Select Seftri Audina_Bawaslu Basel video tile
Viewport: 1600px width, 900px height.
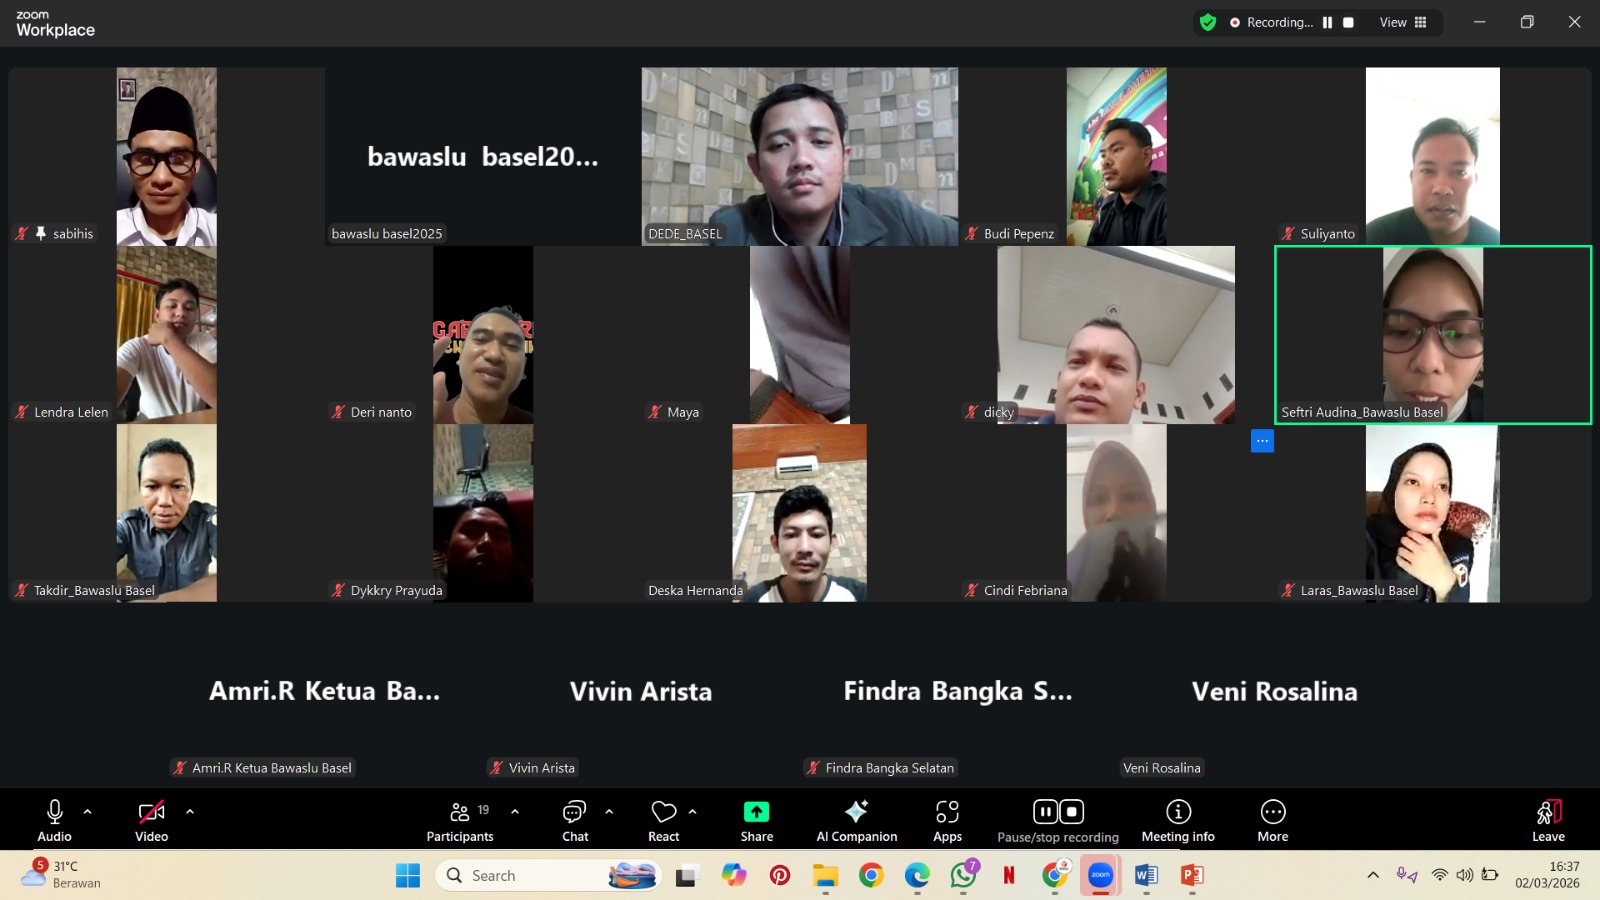(x=1432, y=335)
